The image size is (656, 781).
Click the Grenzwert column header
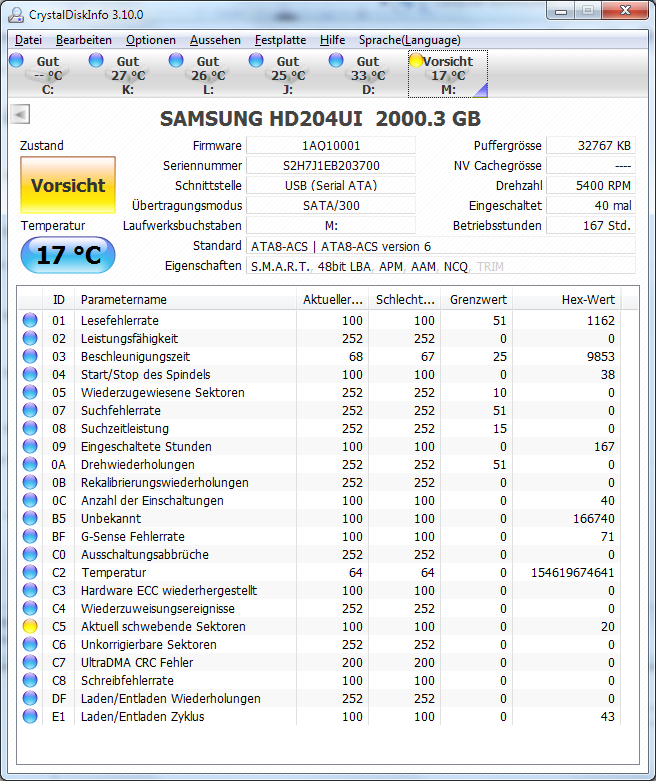coord(477,299)
